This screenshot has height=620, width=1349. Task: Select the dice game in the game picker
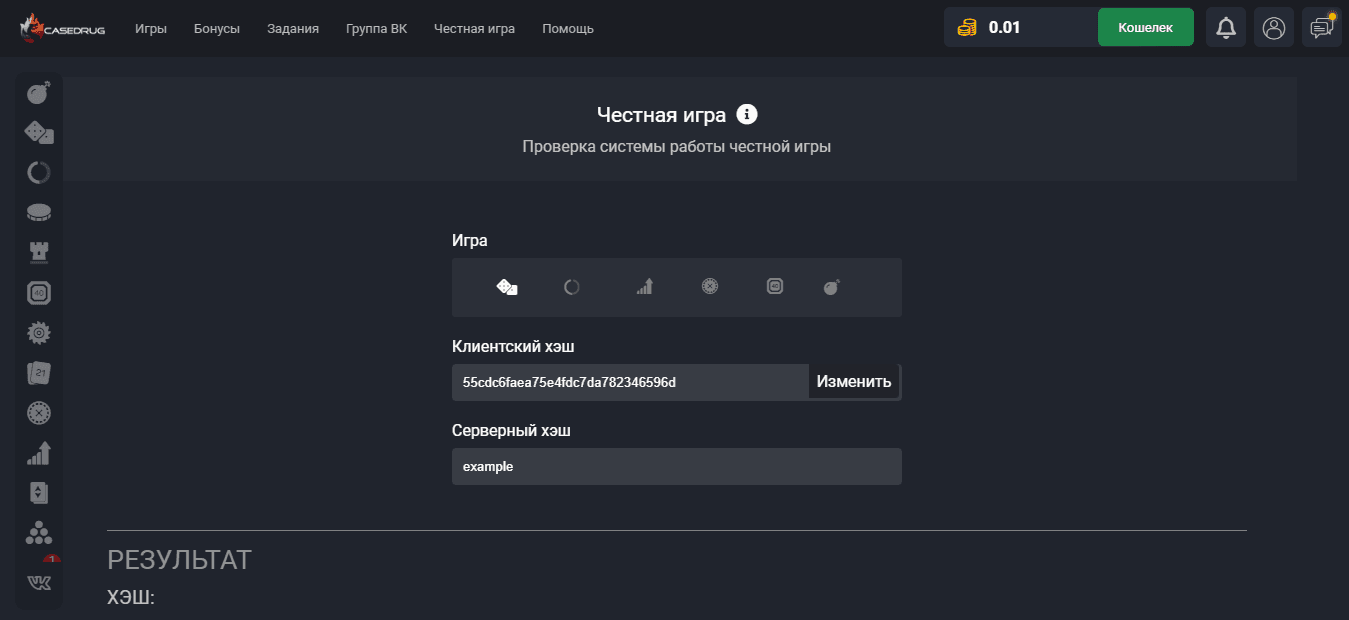click(x=506, y=287)
